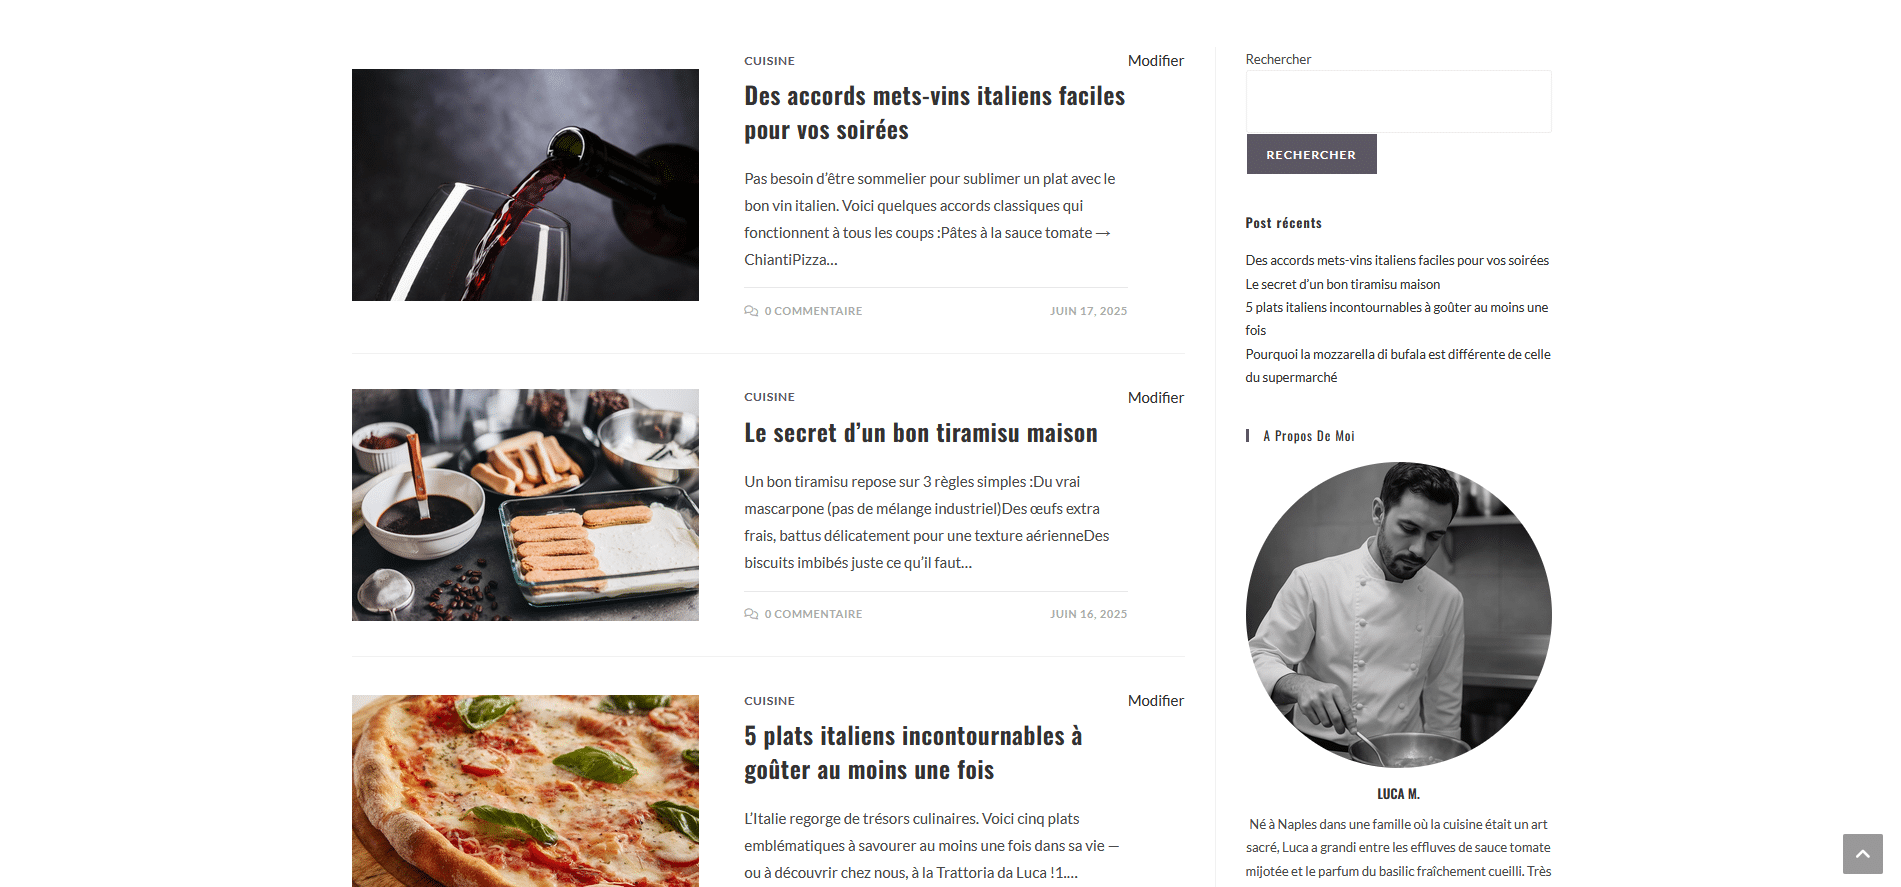Click the RECHERCHER button
The image size is (1901, 887).
pyautogui.click(x=1311, y=154)
